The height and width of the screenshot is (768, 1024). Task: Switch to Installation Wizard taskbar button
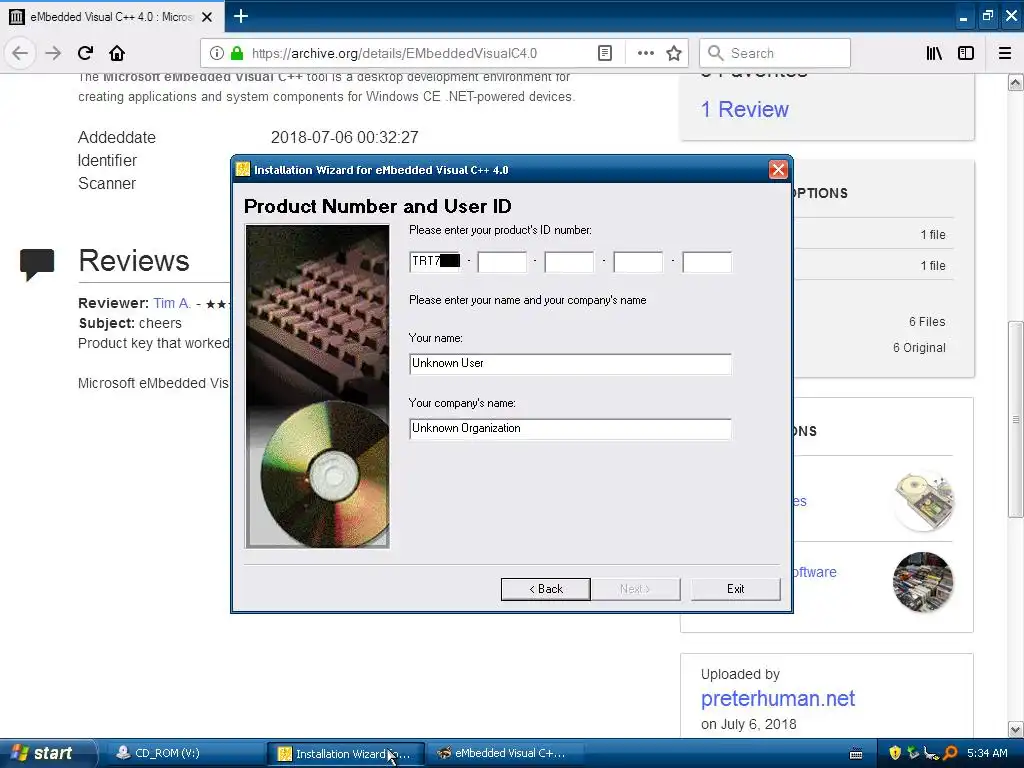pyautogui.click(x=345, y=754)
